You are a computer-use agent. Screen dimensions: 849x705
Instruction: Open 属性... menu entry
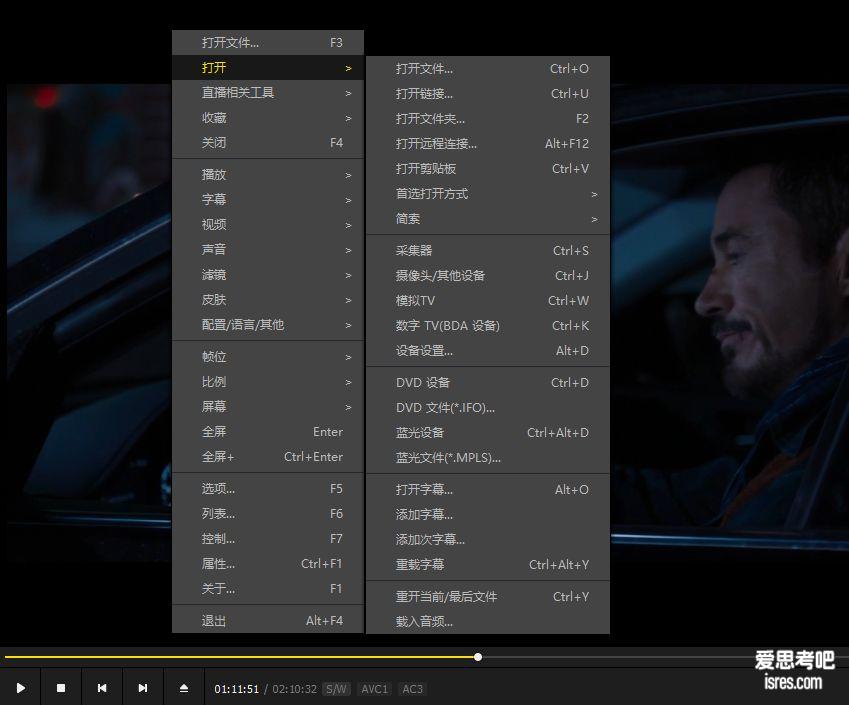pyautogui.click(x=268, y=564)
